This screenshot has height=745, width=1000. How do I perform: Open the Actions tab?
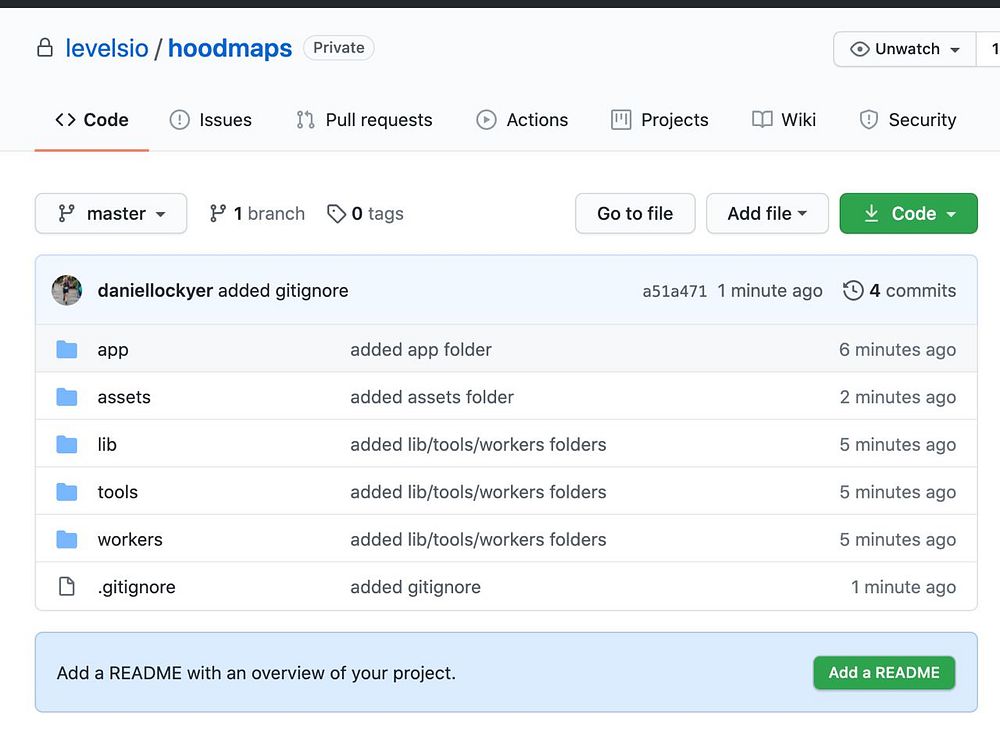(522, 120)
